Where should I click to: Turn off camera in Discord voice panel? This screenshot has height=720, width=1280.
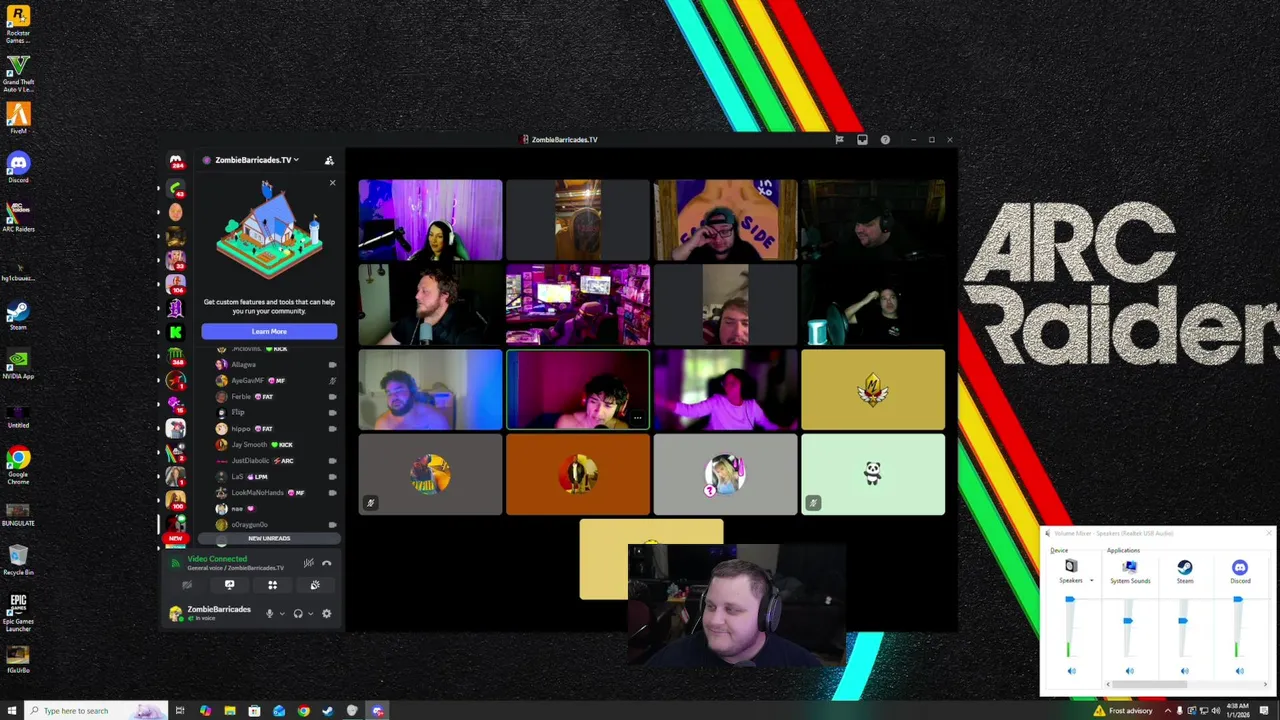(x=187, y=585)
